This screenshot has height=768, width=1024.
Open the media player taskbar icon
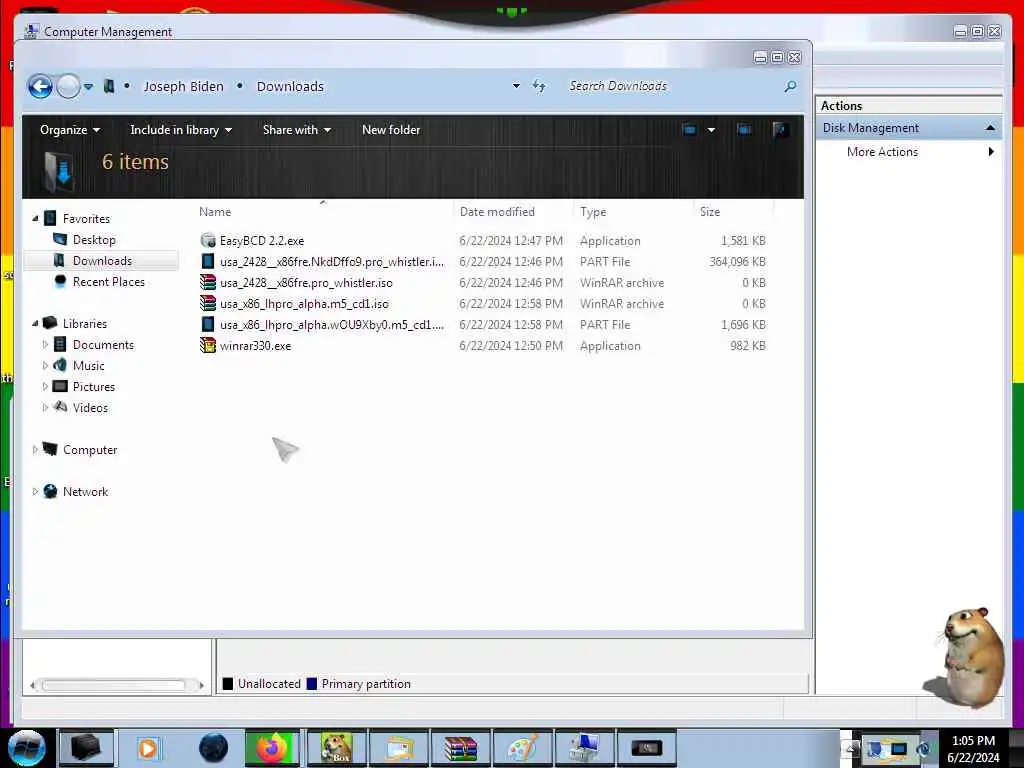coord(148,748)
